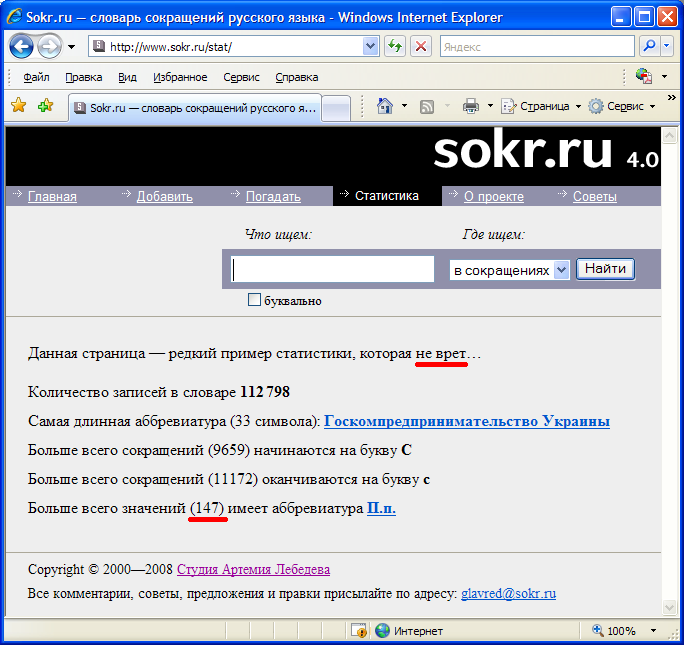684x645 pixels.
Task: Click the Home page icon
Action: click(x=385, y=106)
